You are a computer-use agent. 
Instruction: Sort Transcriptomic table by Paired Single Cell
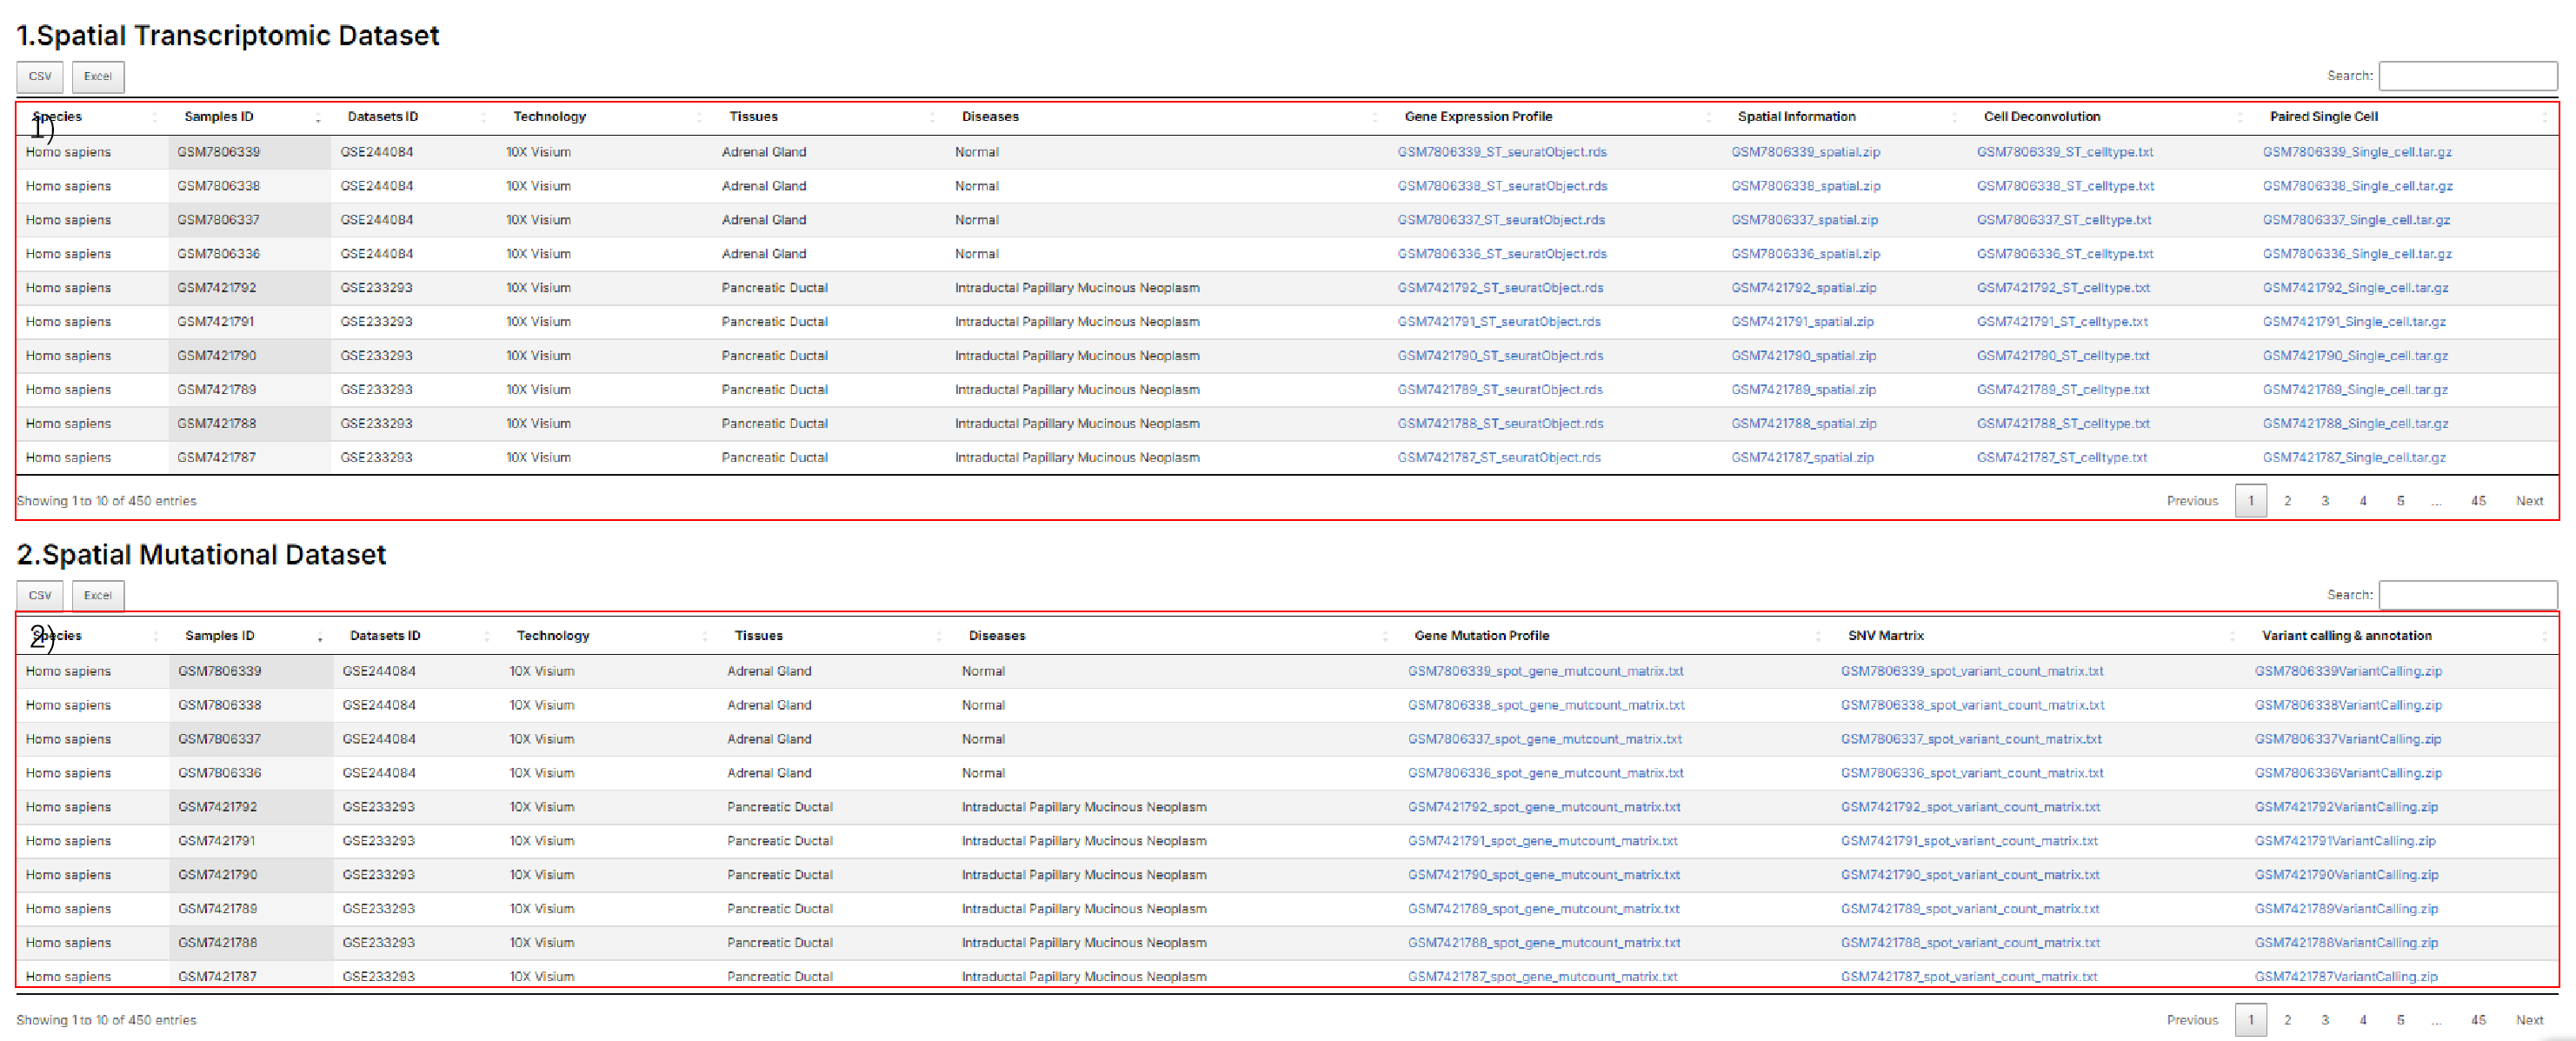coord(2323,117)
